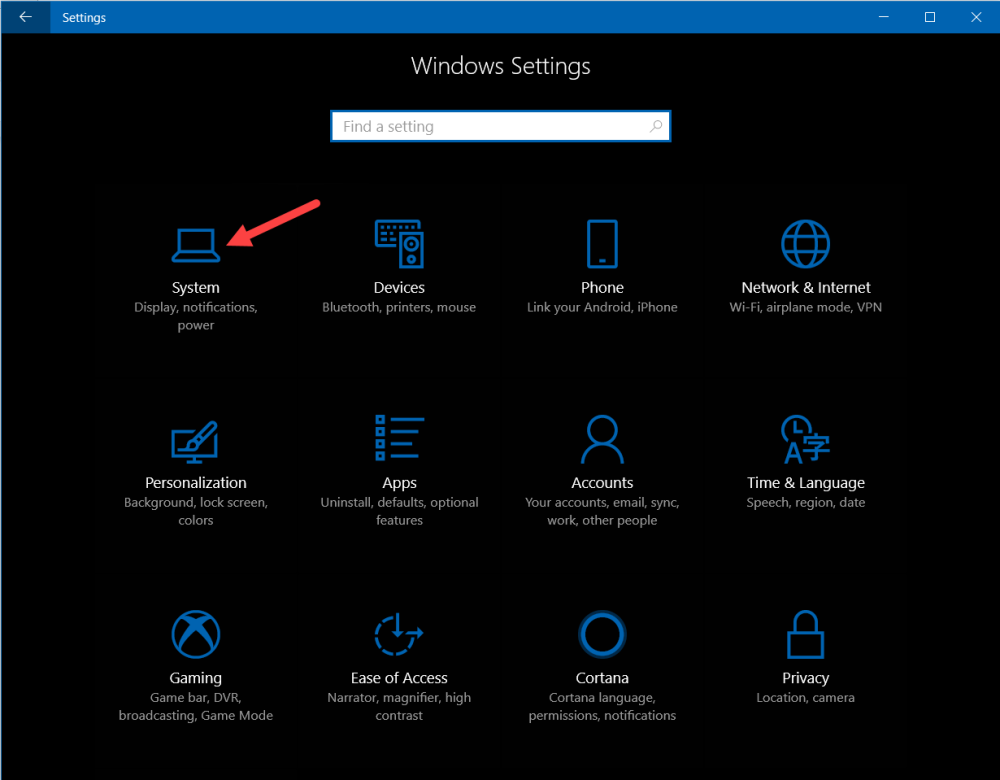The height and width of the screenshot is (780, 1000).
Task: Click the System label
Action: pyautogui.click(x=196, y=288)
